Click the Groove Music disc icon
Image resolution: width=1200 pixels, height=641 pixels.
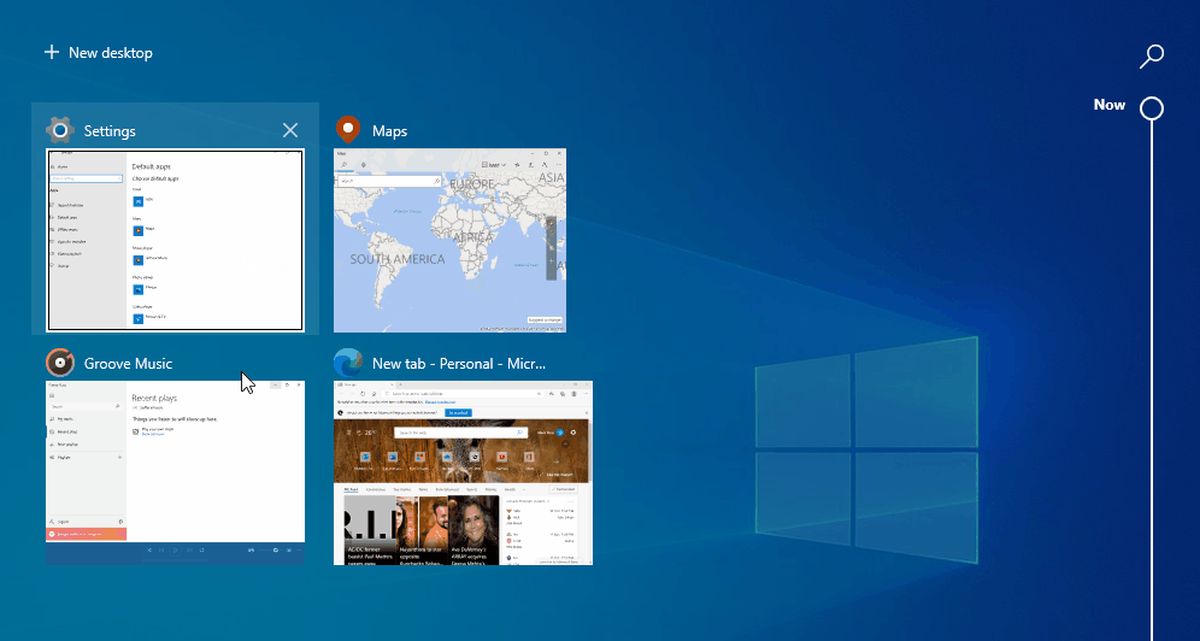click(x=60, y=363)
